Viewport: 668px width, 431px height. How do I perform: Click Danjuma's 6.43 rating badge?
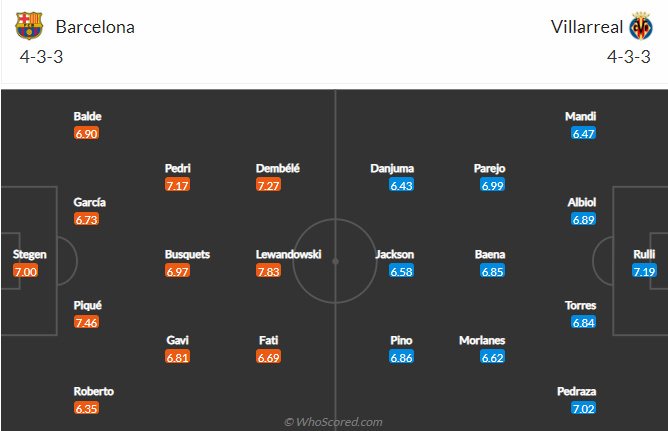401,185
